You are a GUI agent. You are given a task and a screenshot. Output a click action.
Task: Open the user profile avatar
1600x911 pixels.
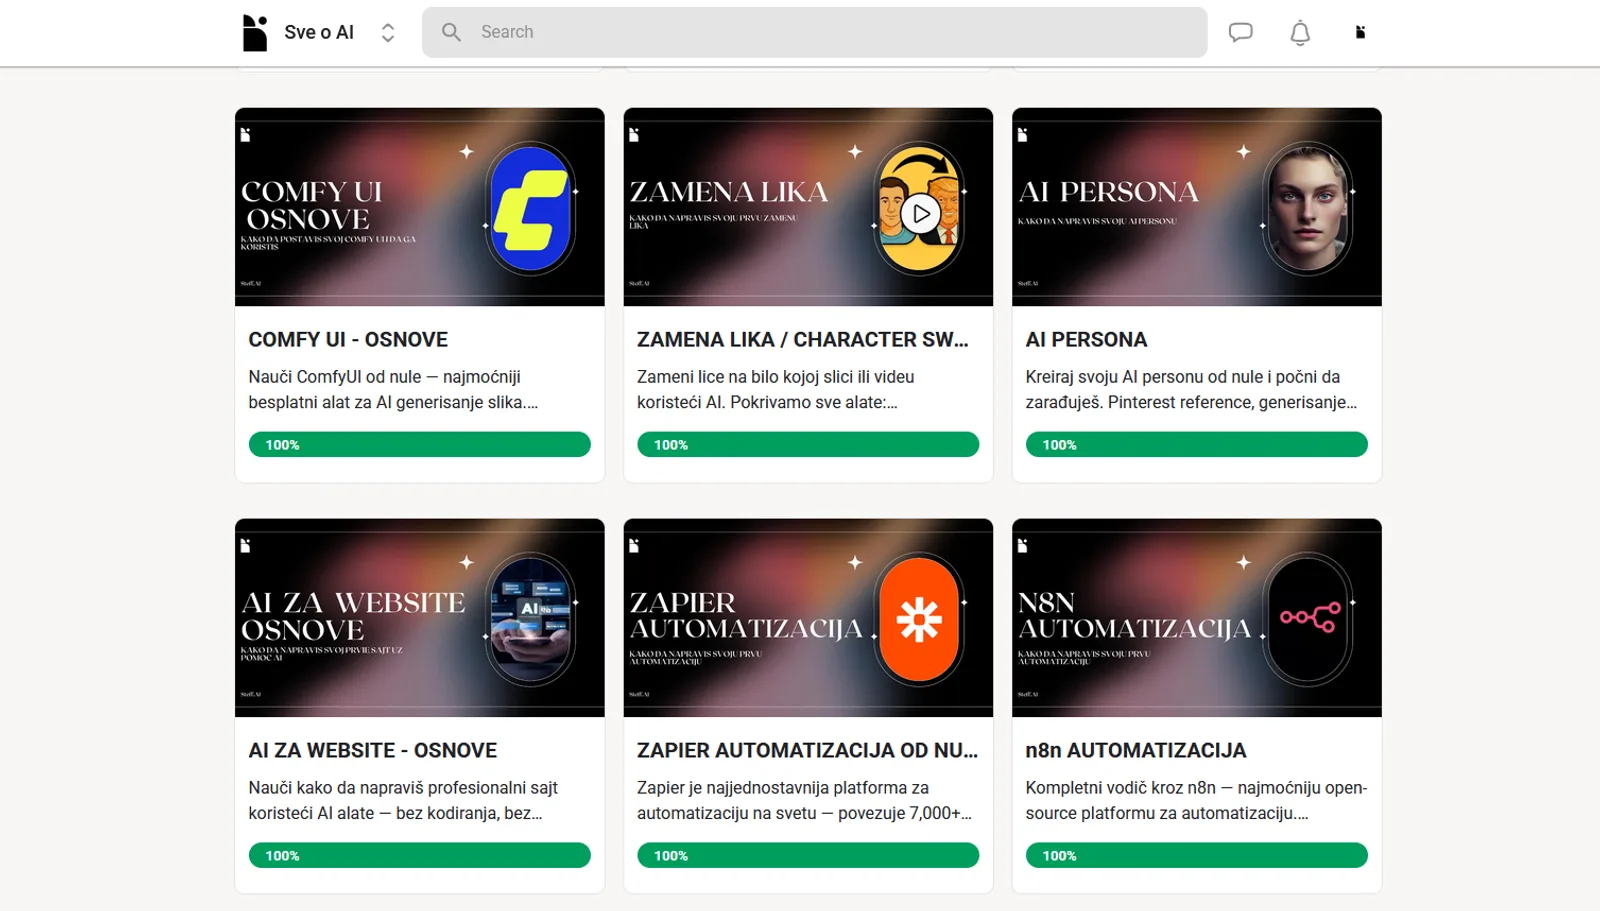pyautogui.click(x=1360, y=32)
